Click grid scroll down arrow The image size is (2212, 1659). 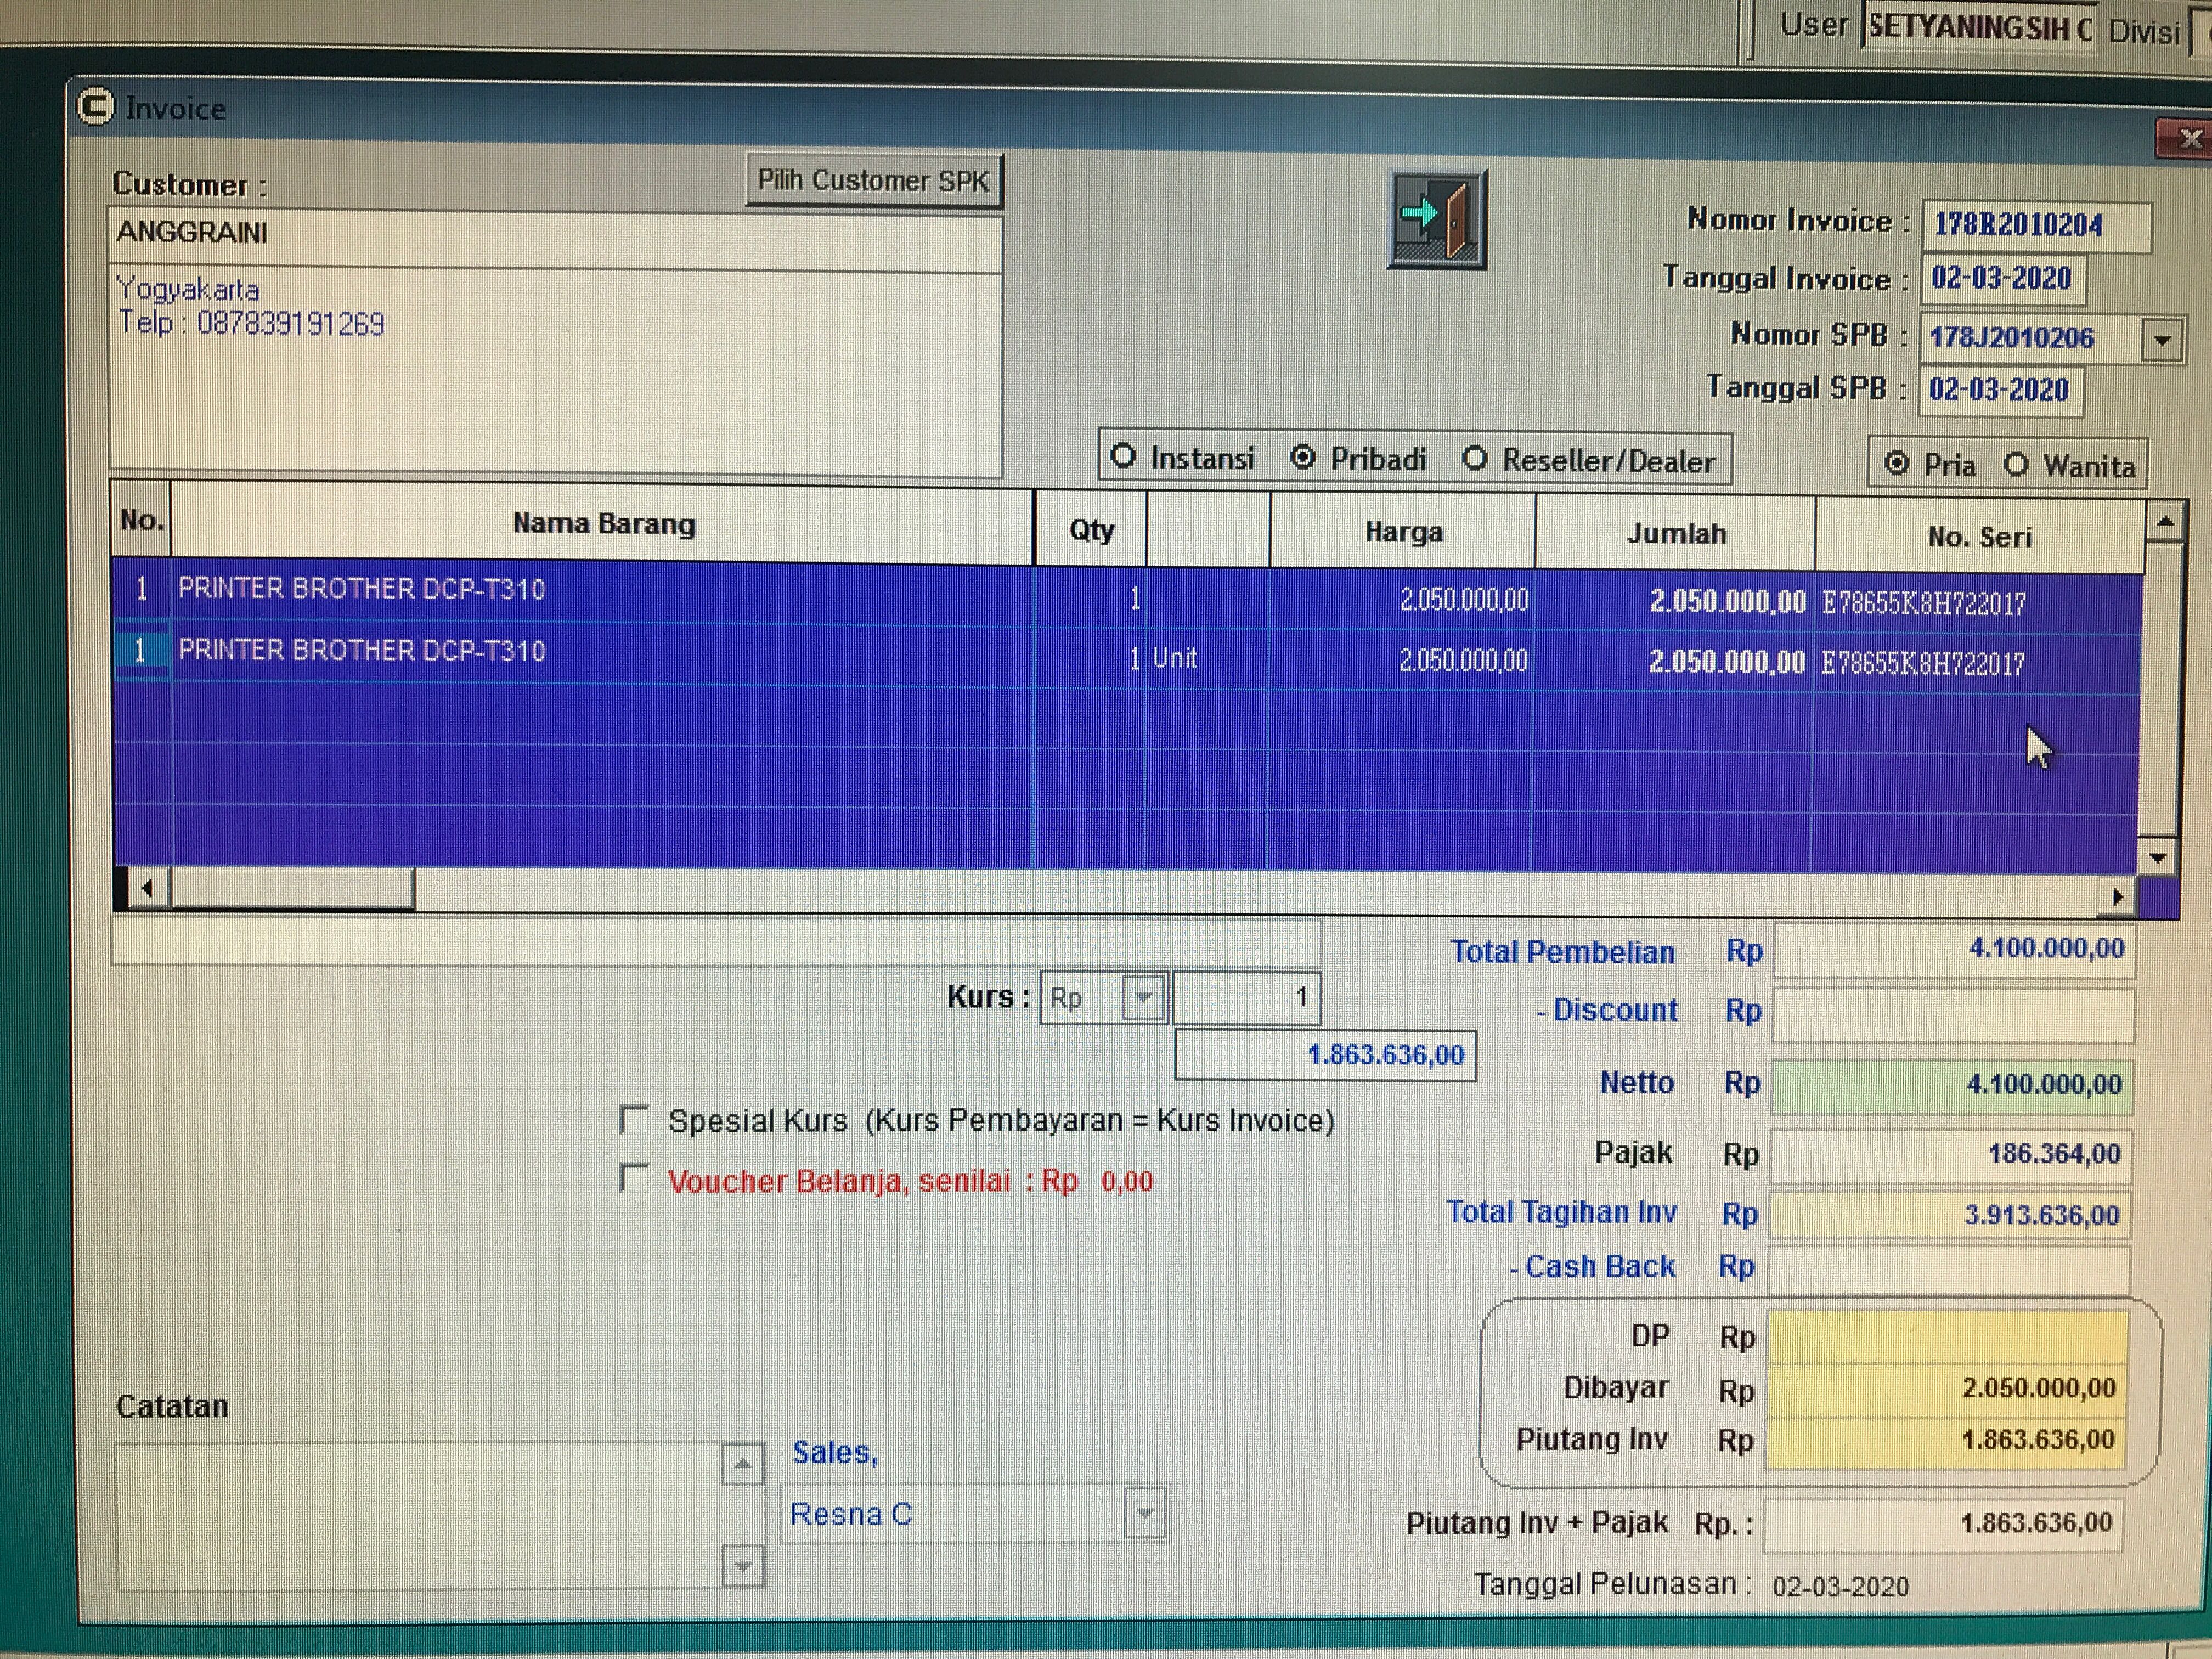2158,858
